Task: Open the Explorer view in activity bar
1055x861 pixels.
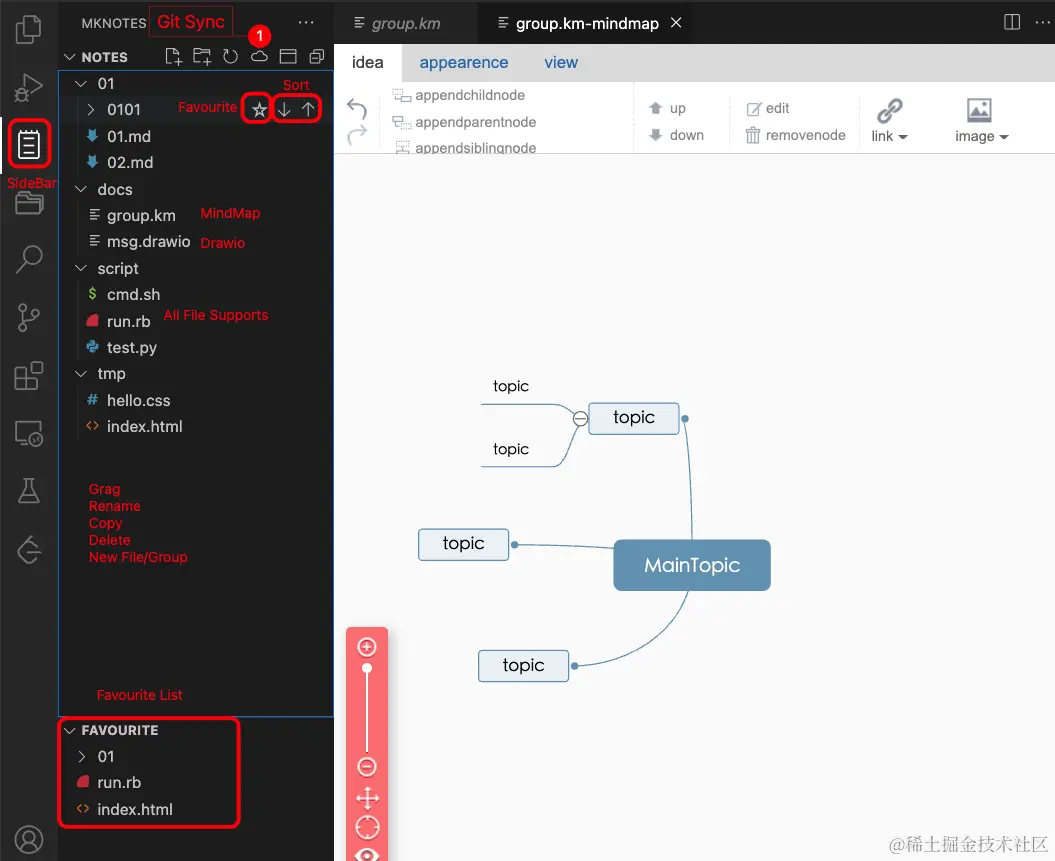Action: (x=28, y=29)
